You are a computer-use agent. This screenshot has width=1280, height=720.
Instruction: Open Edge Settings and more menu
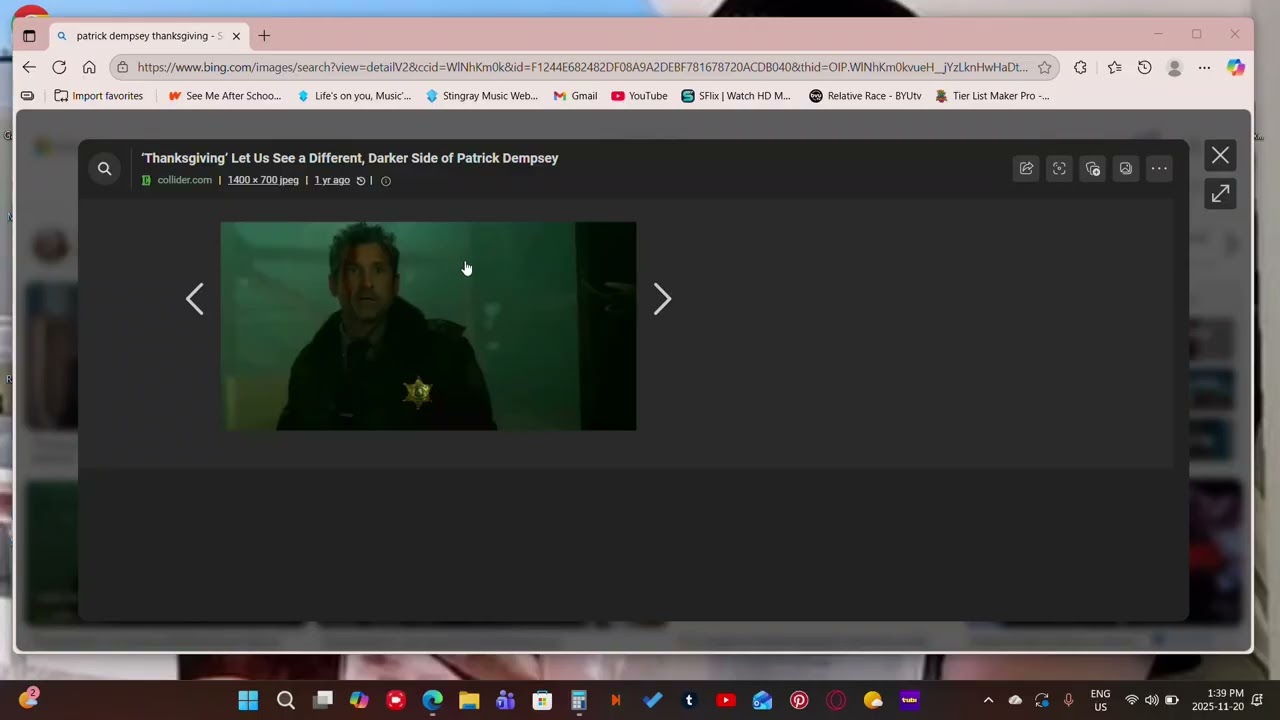tap(1205, 67)
